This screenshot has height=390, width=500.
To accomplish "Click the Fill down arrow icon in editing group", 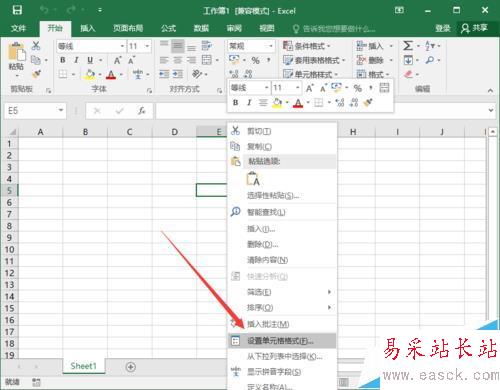I will 408,60.
